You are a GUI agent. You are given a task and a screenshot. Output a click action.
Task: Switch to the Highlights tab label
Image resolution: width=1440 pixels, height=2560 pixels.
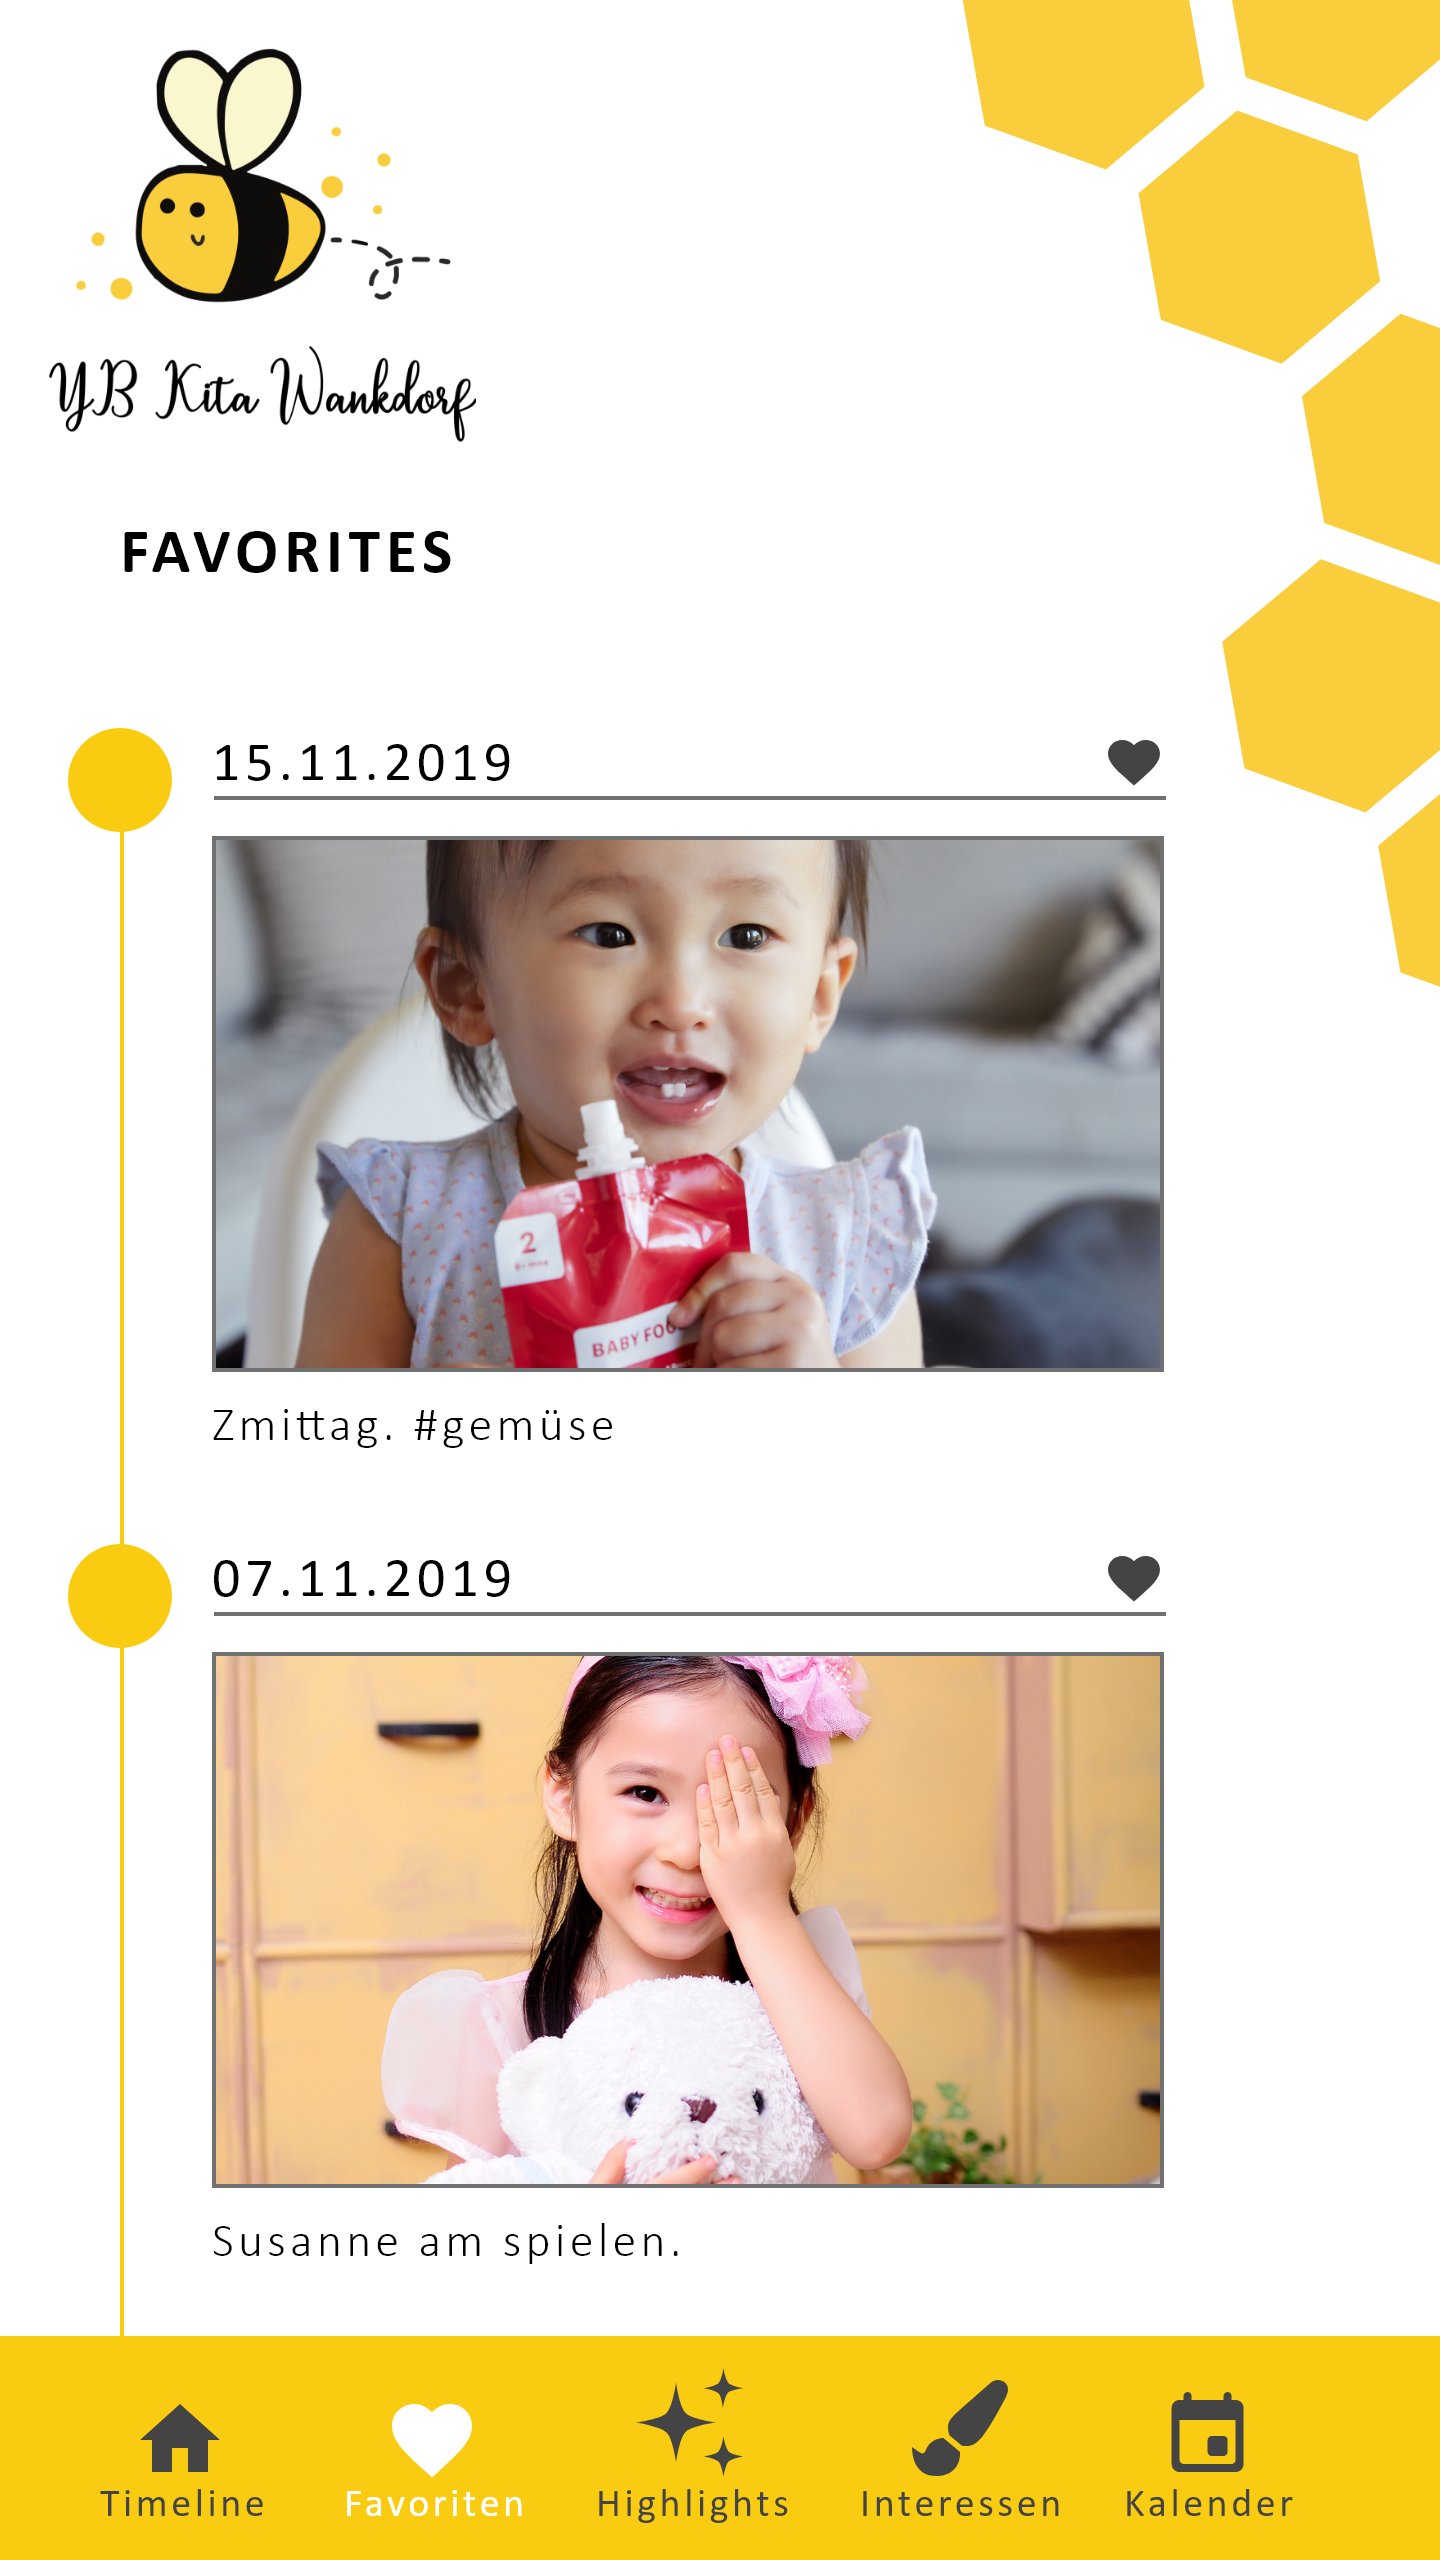click(693, 2506)
